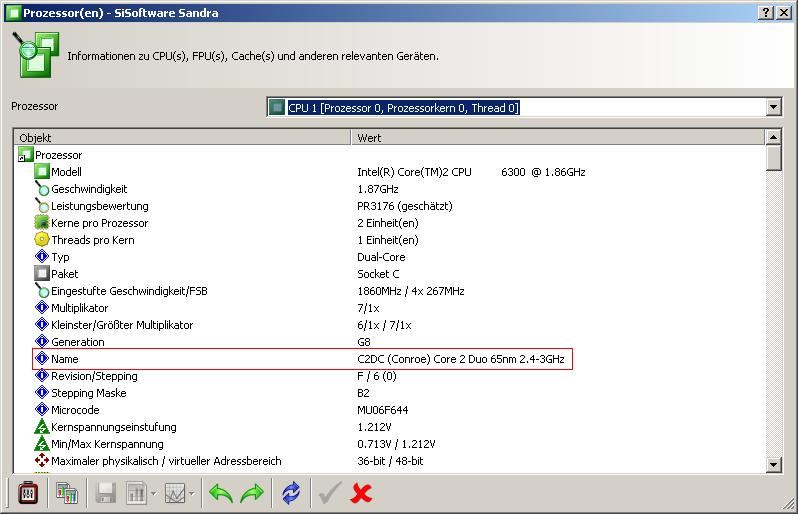This screenshot has width=798, height=514.
Task: Click the vertical scrollbar thumb
Action: (773, 158)
